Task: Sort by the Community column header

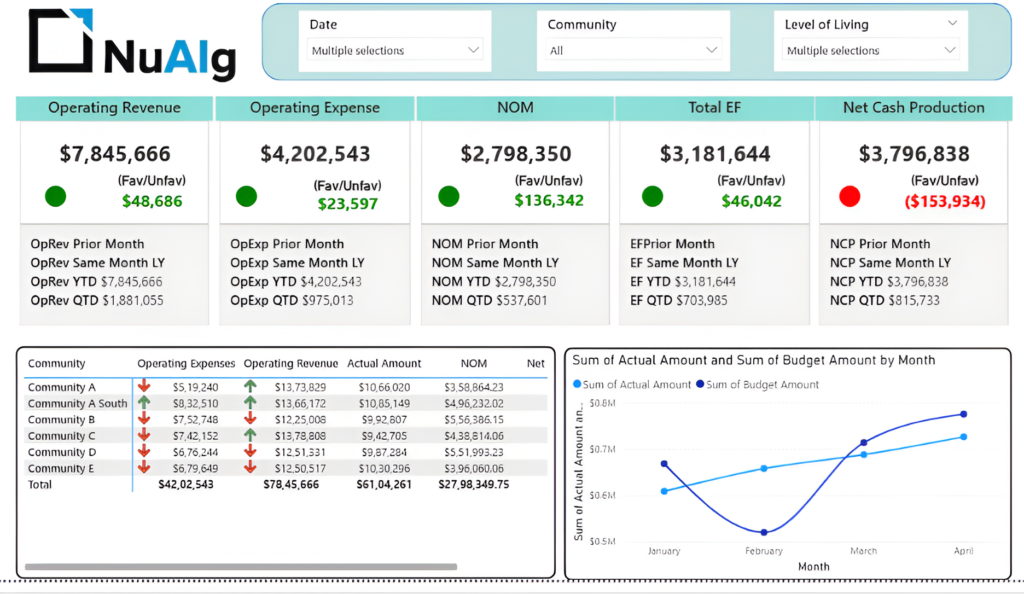Action: click(x=56, y=364)
